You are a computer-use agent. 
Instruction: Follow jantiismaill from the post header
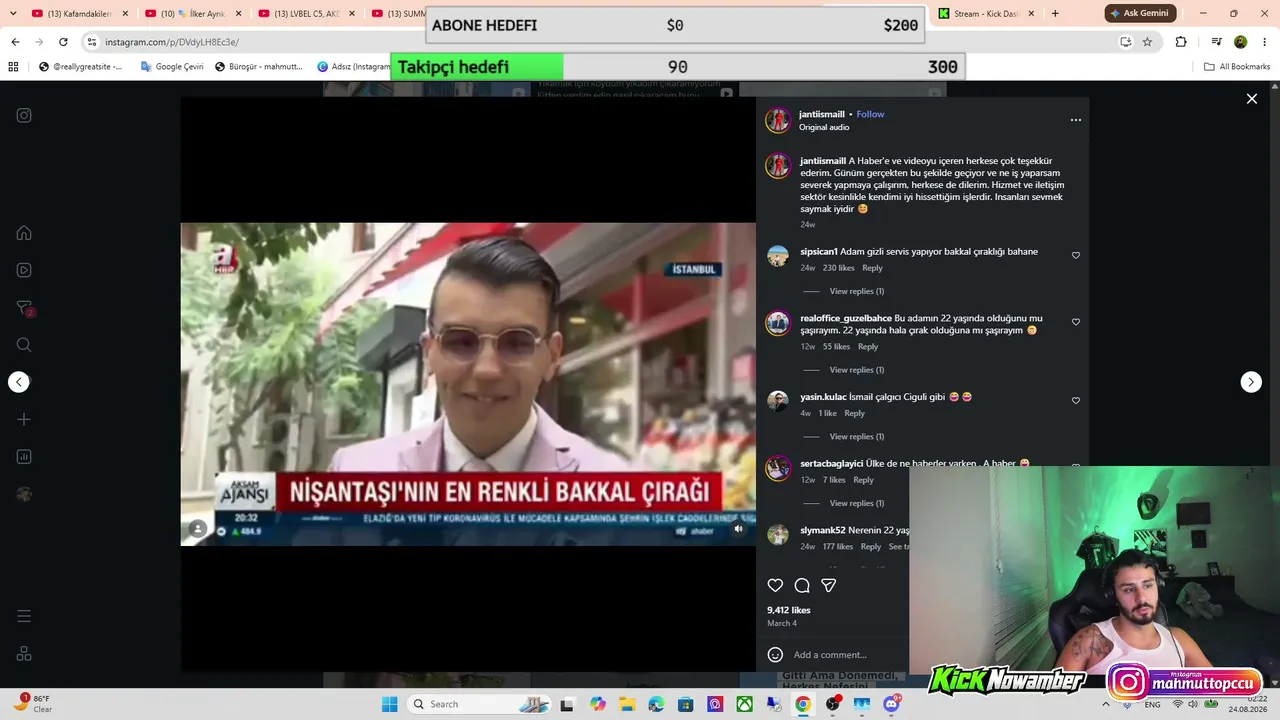coord(870,114)
